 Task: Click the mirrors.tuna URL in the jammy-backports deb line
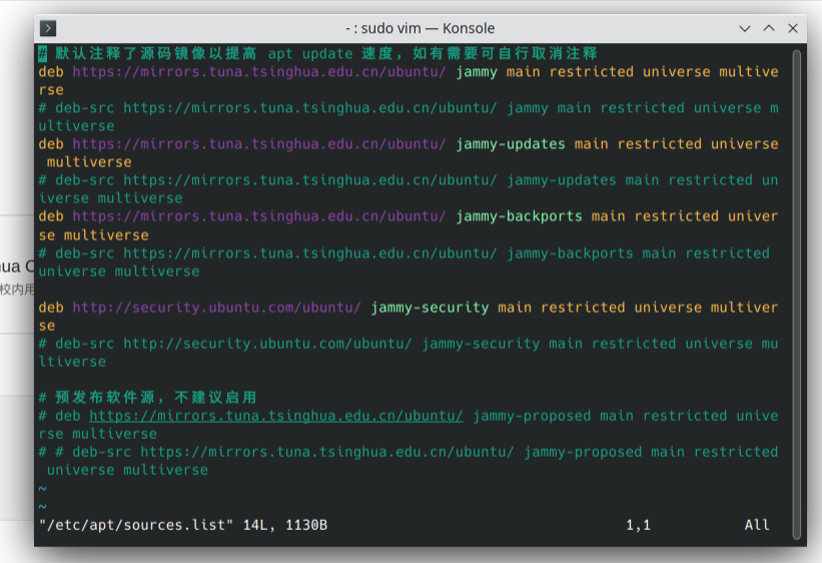(x=259, y=216)
